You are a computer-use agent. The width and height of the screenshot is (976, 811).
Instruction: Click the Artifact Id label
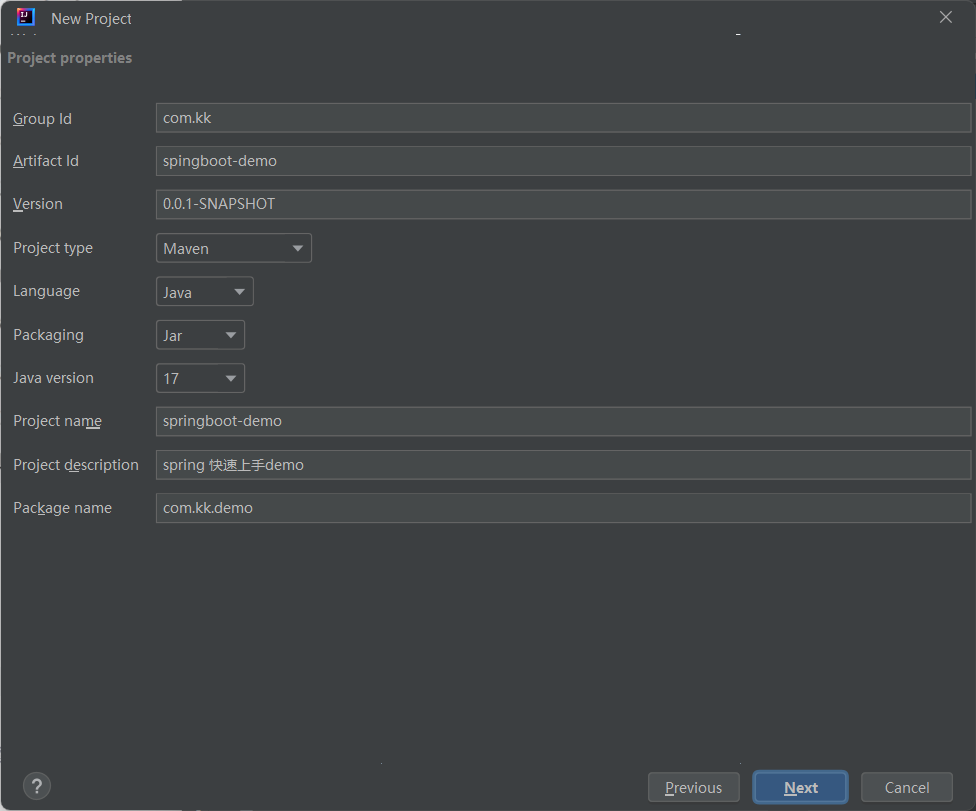pyautogui.click(x=46, y=161)
